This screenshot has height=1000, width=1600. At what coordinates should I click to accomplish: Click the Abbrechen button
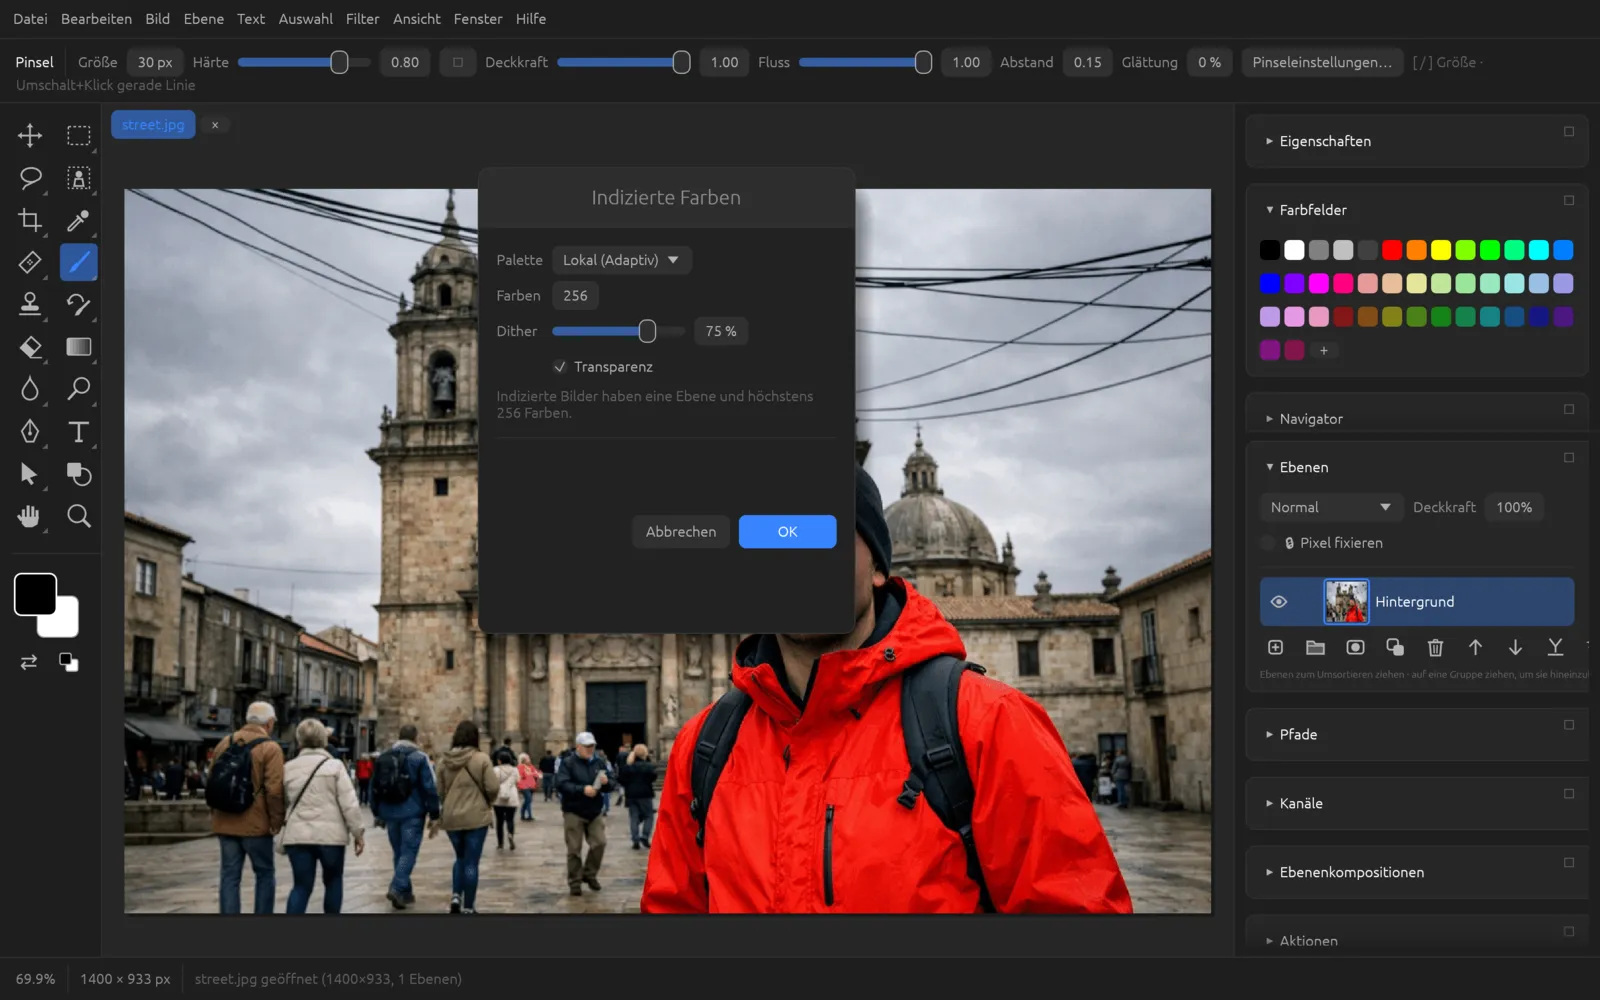681,532
